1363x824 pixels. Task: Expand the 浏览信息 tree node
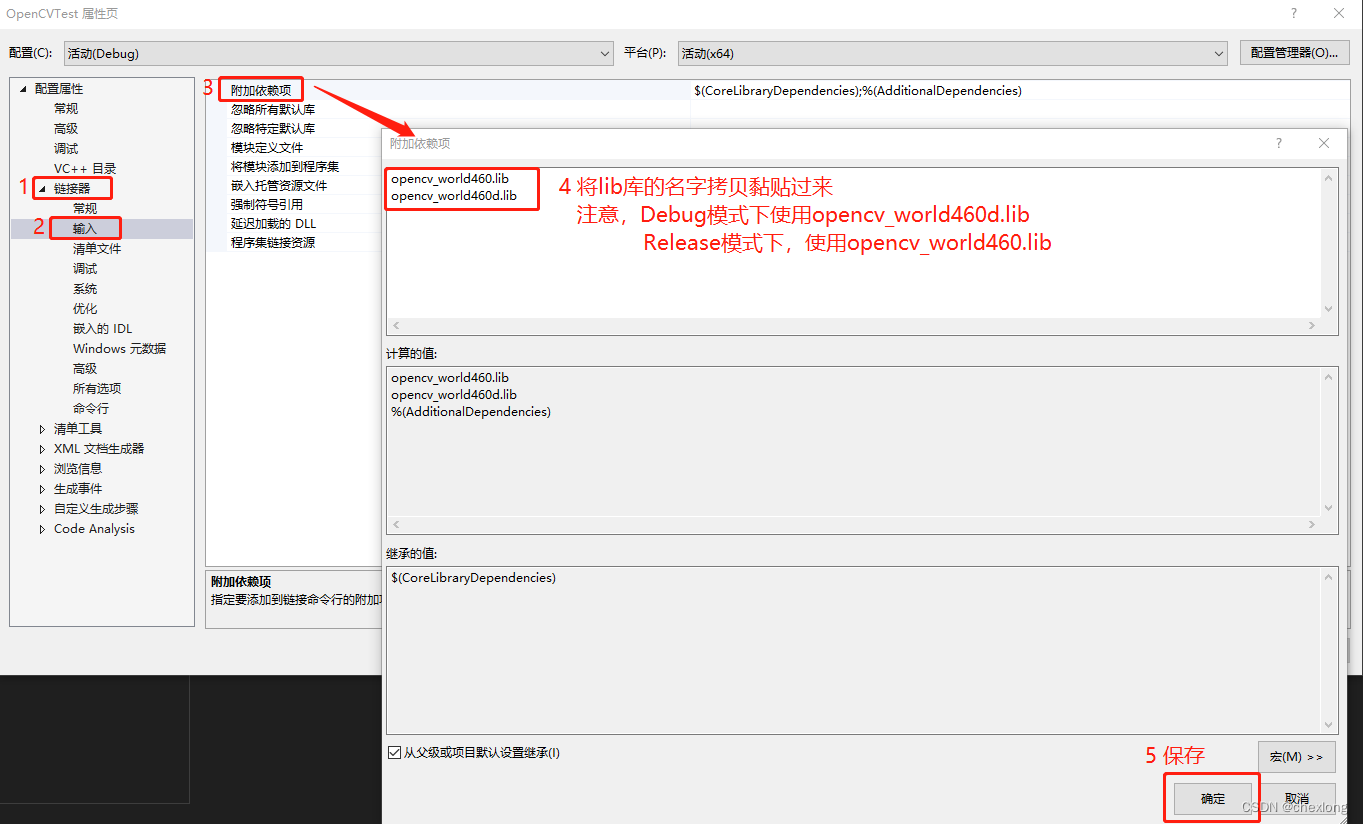42,469
